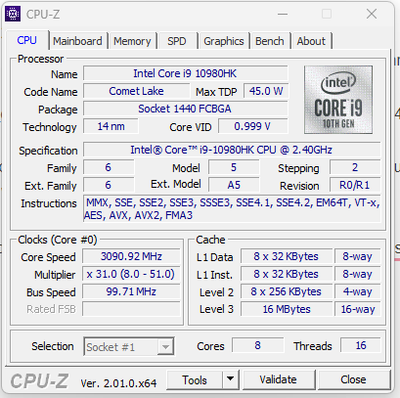Open the Tools dropdown arrow
This screenshot has width=400, height=398.
point(230,379)
